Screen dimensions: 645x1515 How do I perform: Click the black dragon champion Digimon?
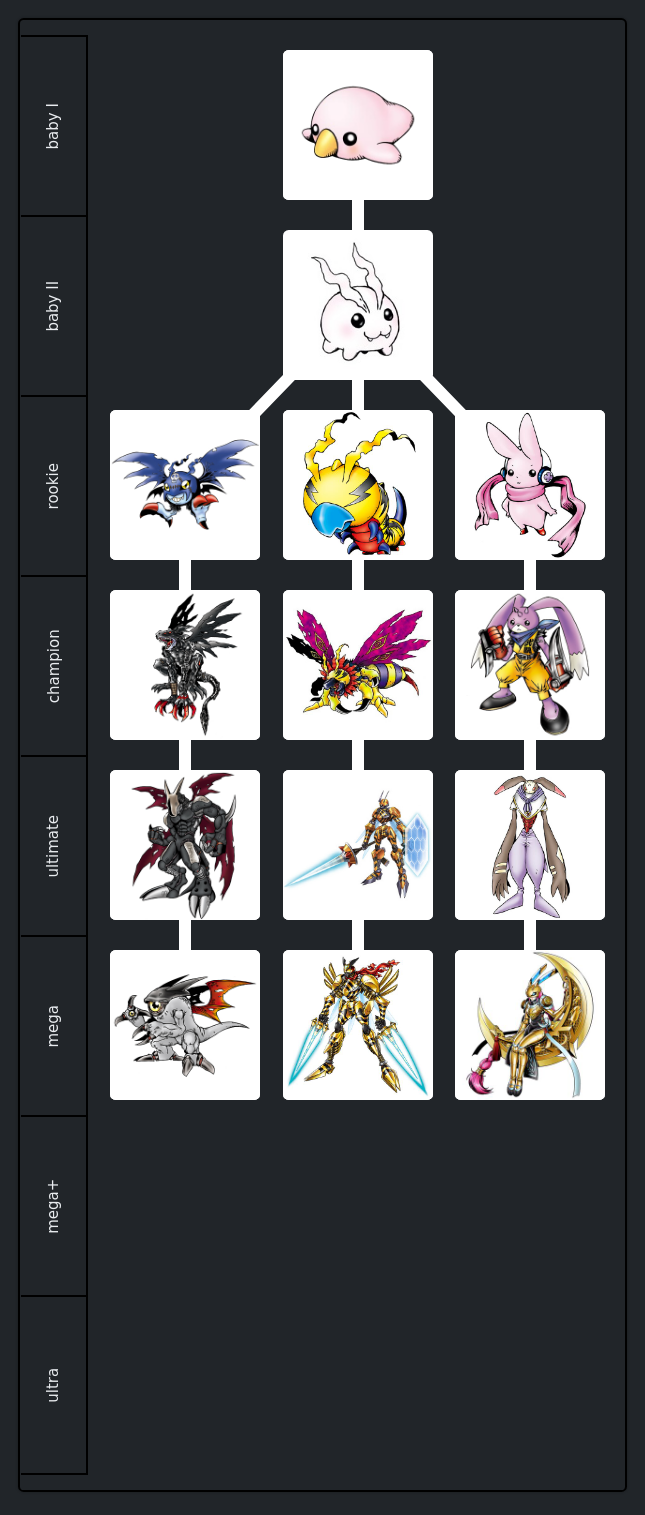(185, 665)
